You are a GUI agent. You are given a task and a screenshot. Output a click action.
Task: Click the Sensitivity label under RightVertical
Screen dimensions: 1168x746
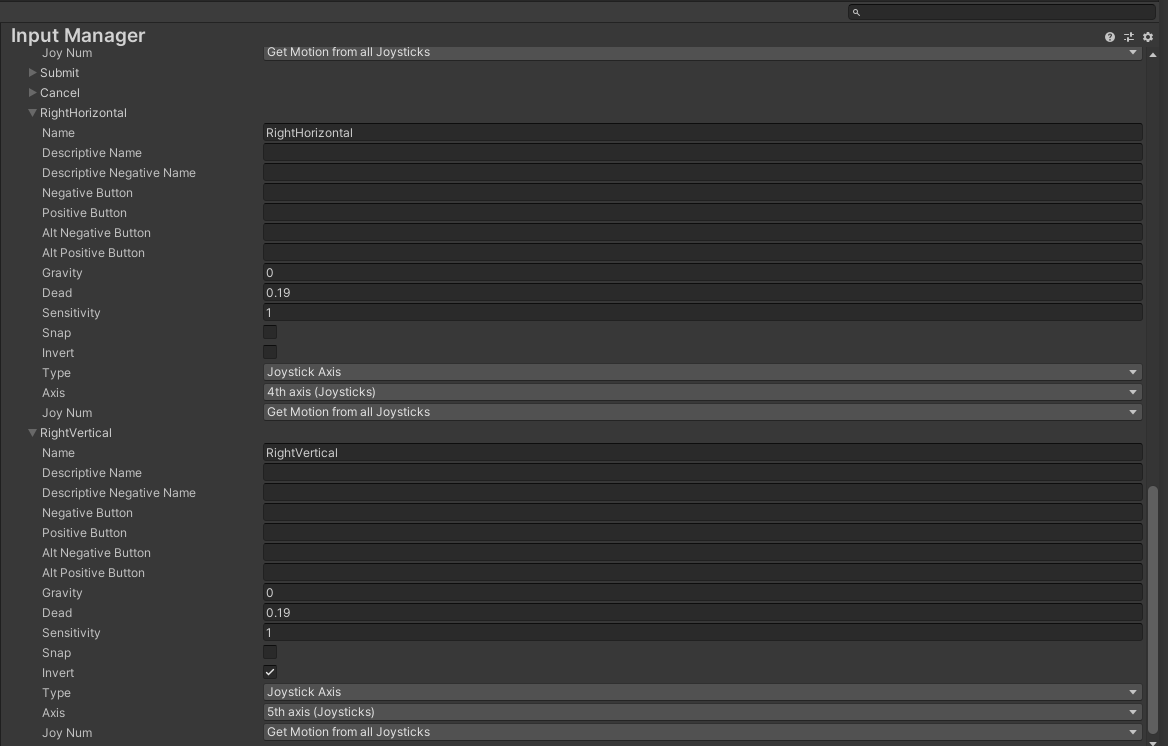pos(71,633)
